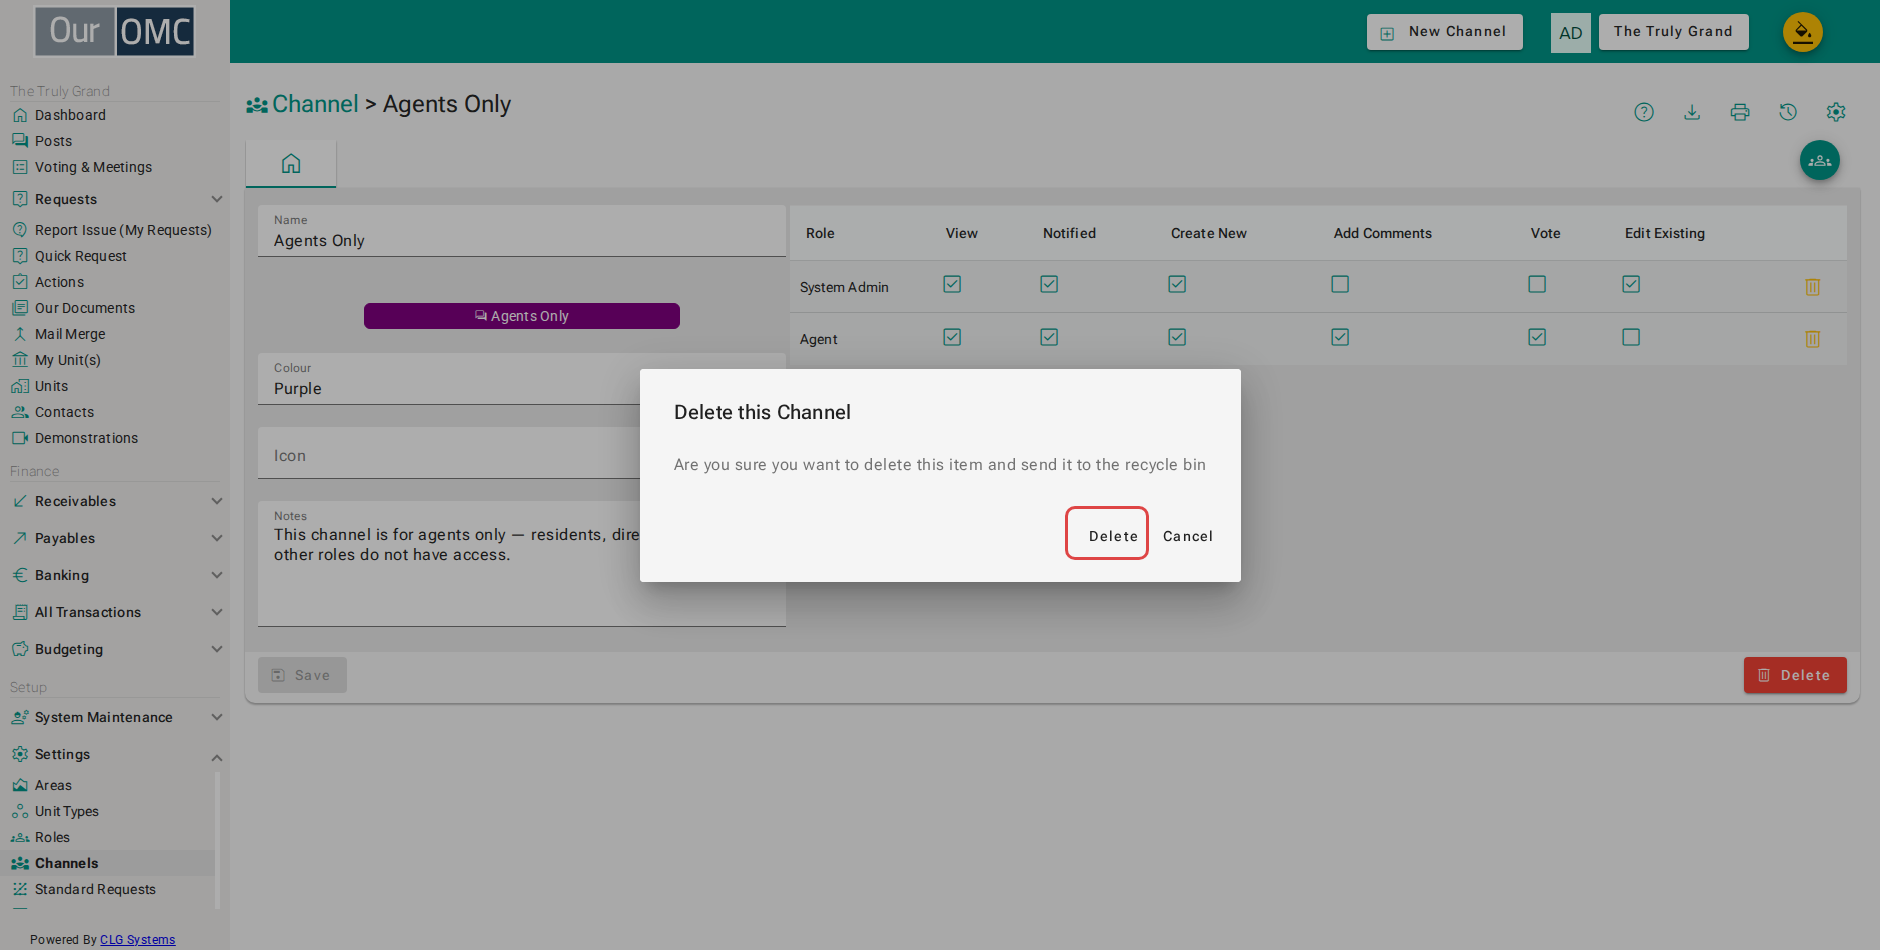Image resolution: width=1880 pixels, height=950 pixels.
Task: Enable System Admin Add Comments checkbox
Action: click(x=1340, y=284)
